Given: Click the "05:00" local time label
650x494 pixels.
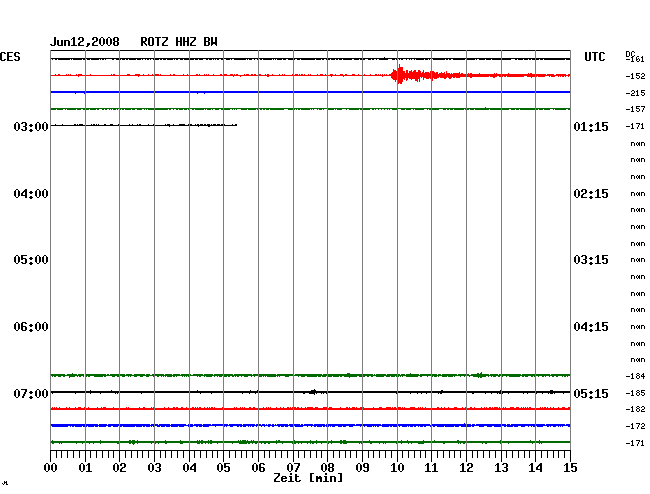Looking at the screenshot, I should (x=31, y=260).
